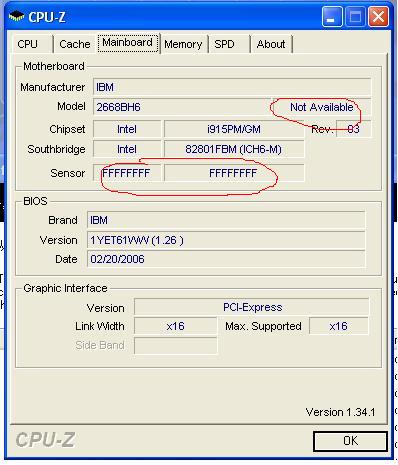Click the disabled maximize button

[x=355, y=17]
